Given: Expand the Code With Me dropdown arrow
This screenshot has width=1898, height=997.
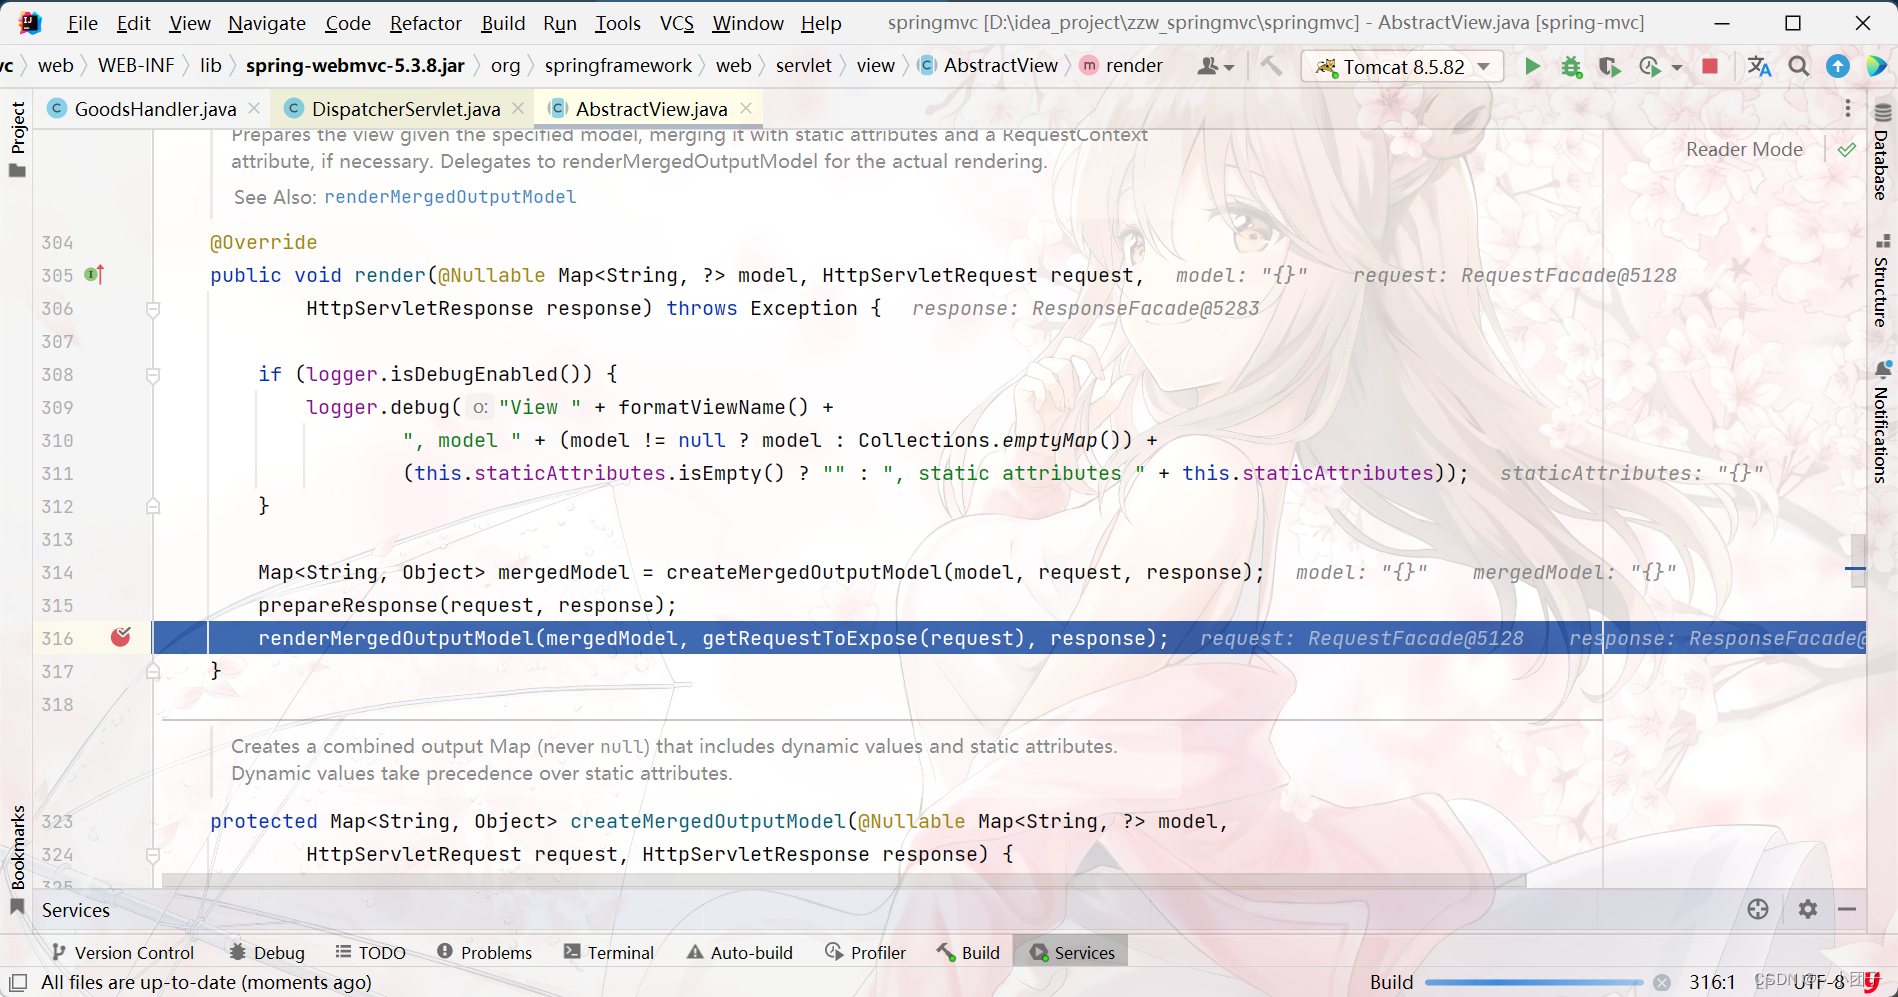Looking at the screenshot, I should [1229, 67].
